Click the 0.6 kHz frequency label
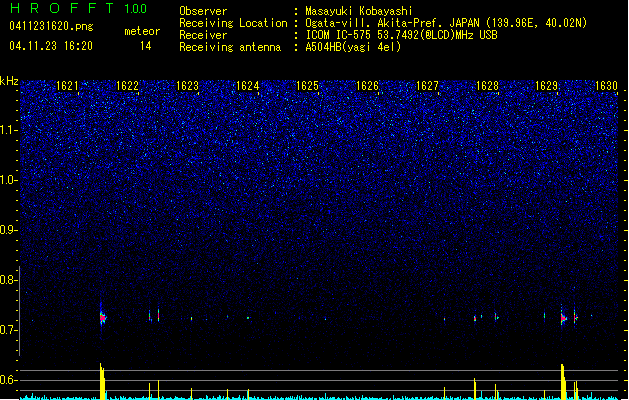Viewport: 629px width, 400px height. pos(8,380)
